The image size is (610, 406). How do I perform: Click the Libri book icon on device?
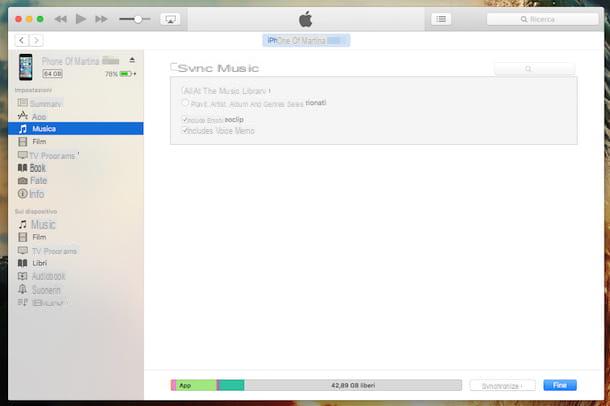click(x=23, y=263)
